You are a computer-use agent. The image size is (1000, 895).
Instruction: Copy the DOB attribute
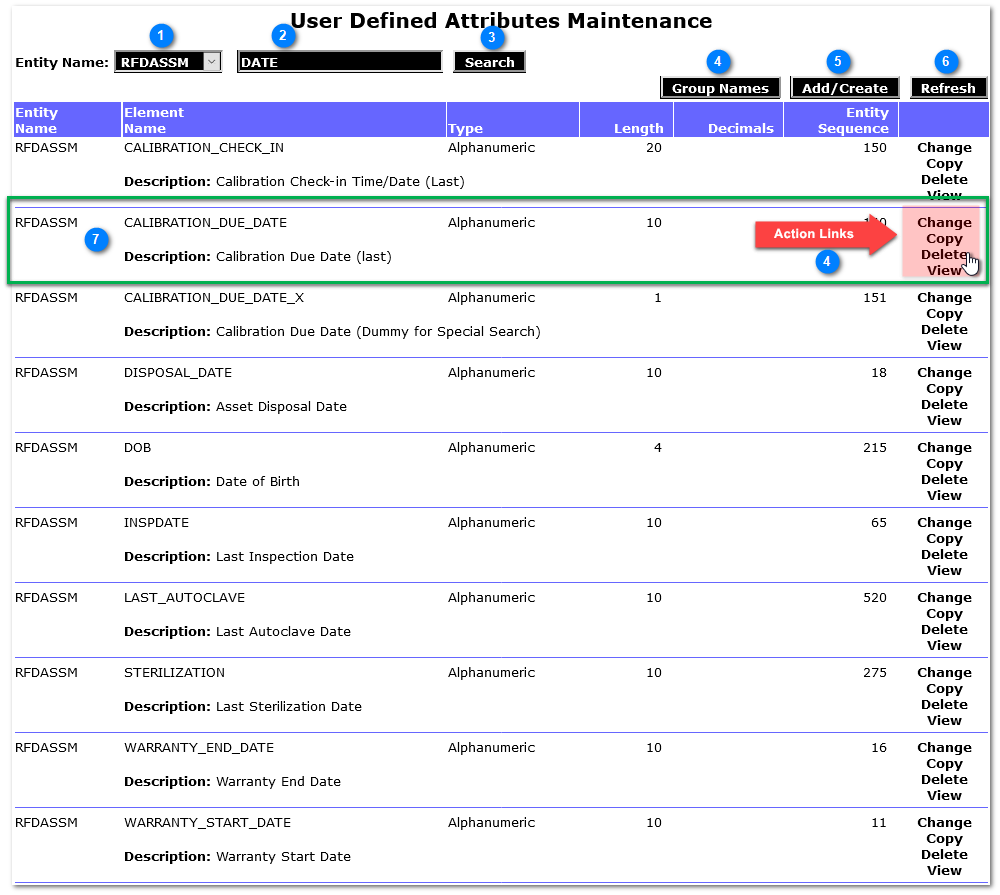tap(944, 463)
